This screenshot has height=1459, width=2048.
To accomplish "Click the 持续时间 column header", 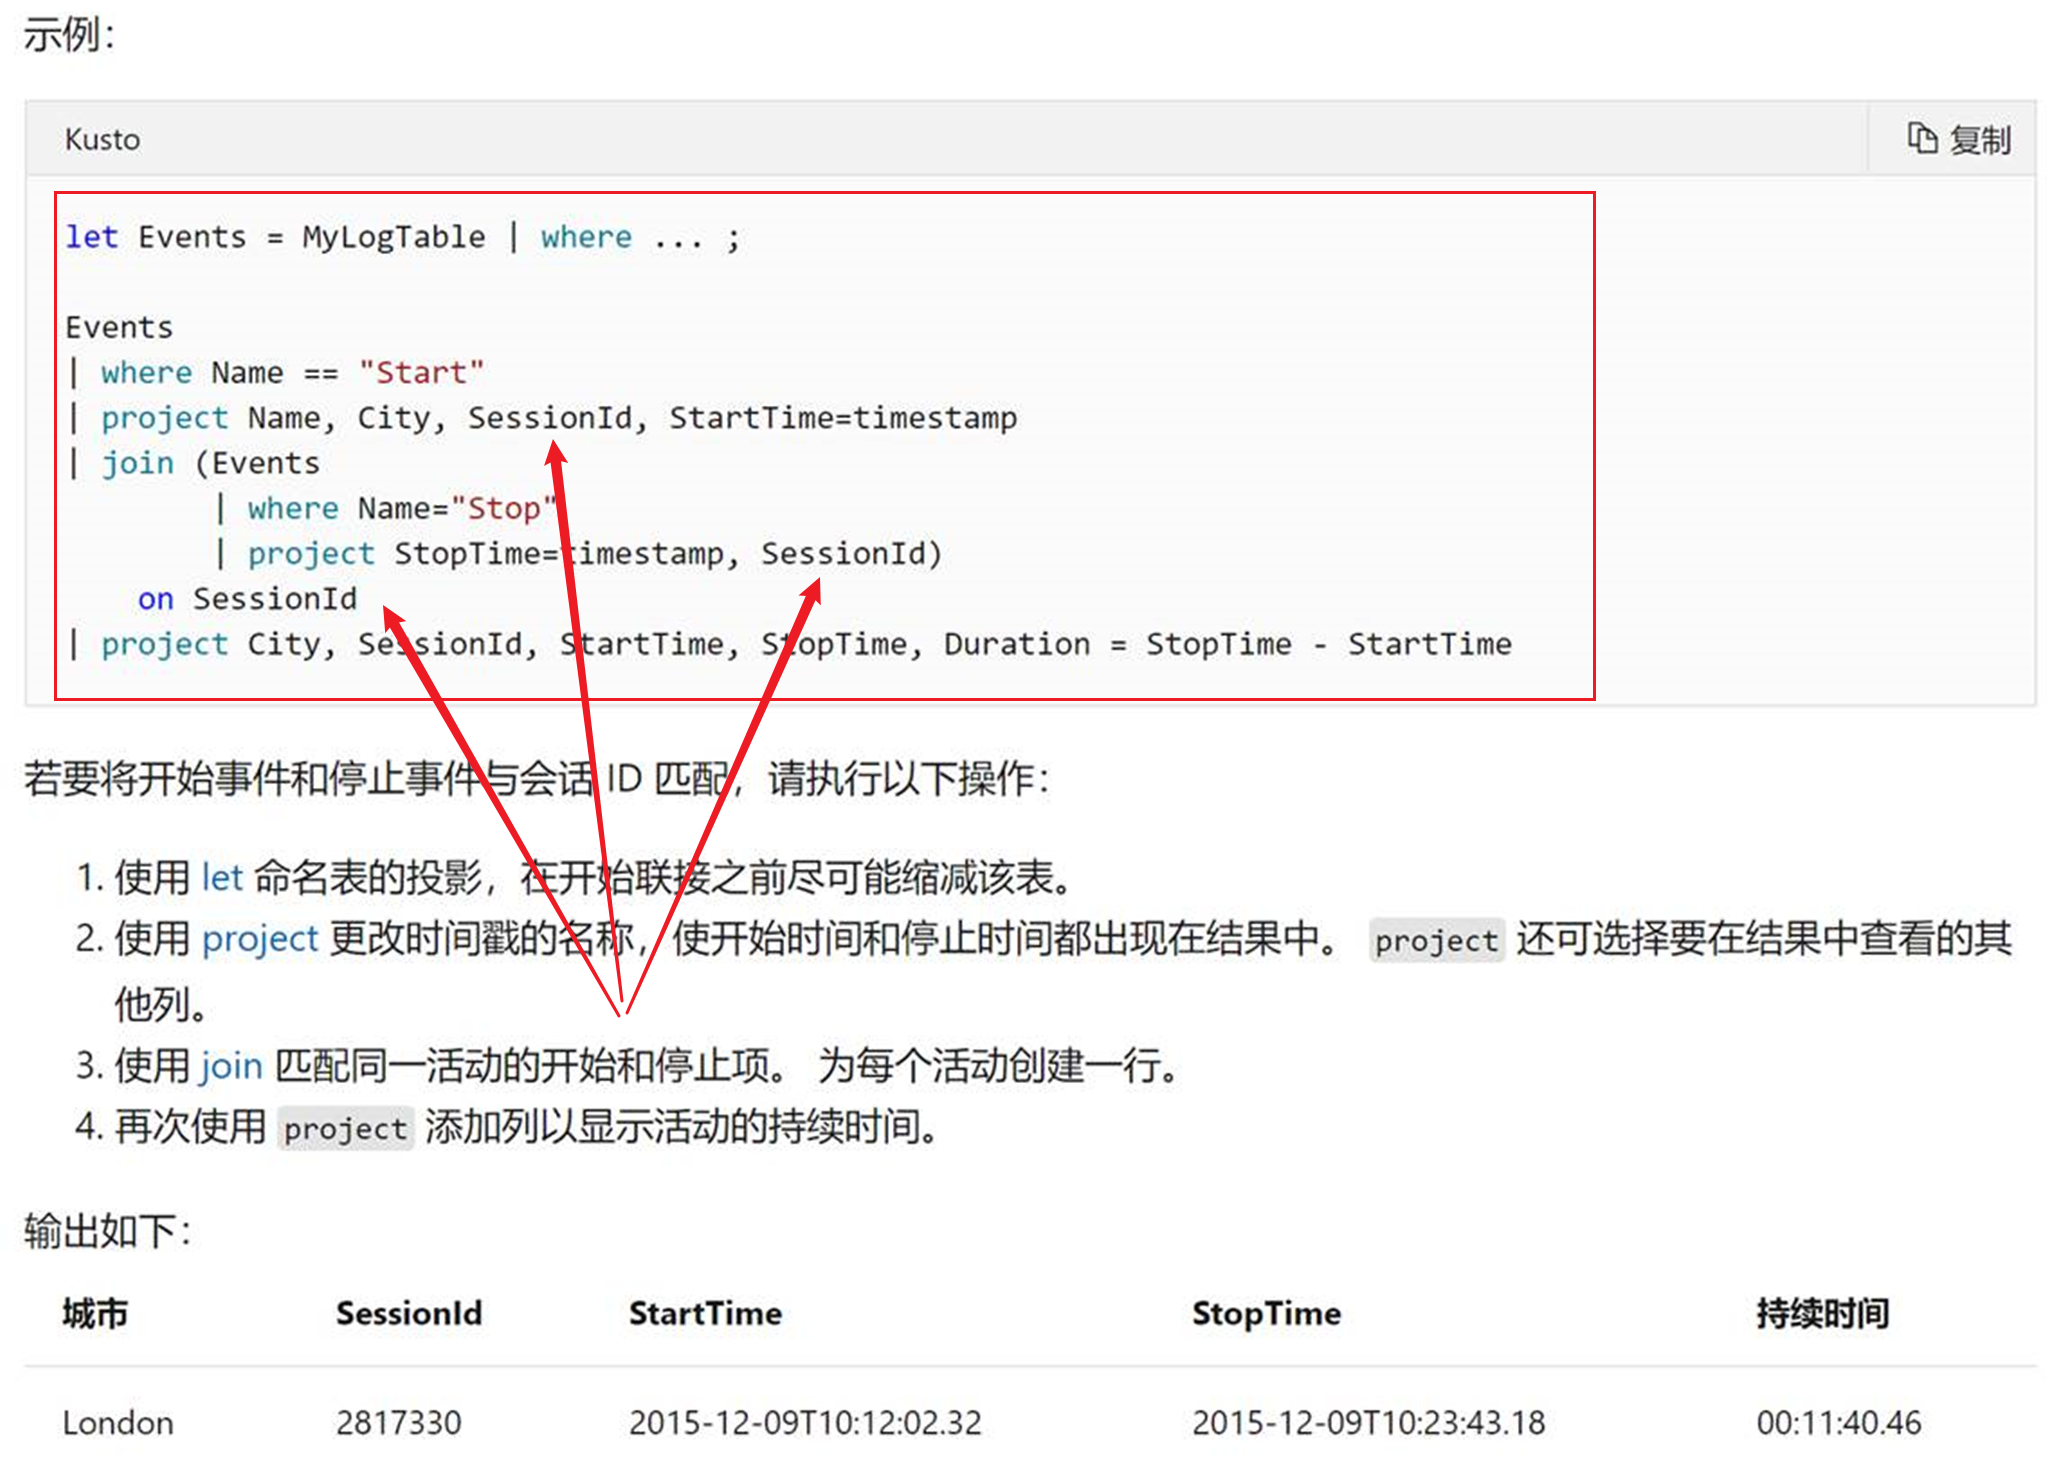I will tap(1822, 1313).
